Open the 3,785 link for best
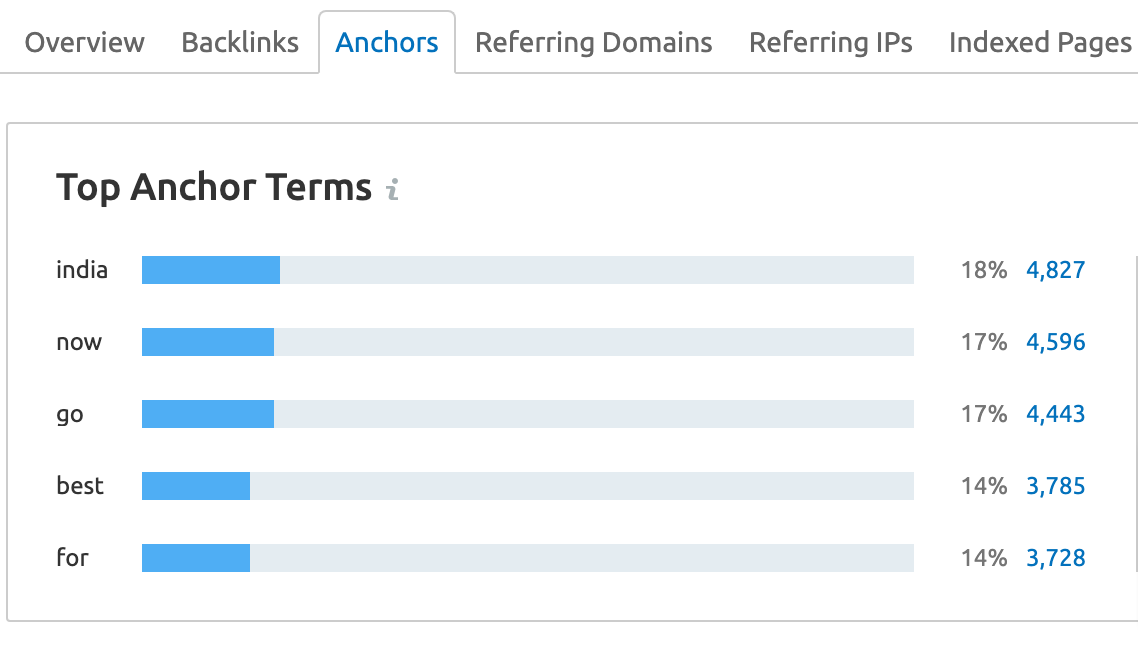The width and height of the screenshot is (1138, 662). (1056, 485)
